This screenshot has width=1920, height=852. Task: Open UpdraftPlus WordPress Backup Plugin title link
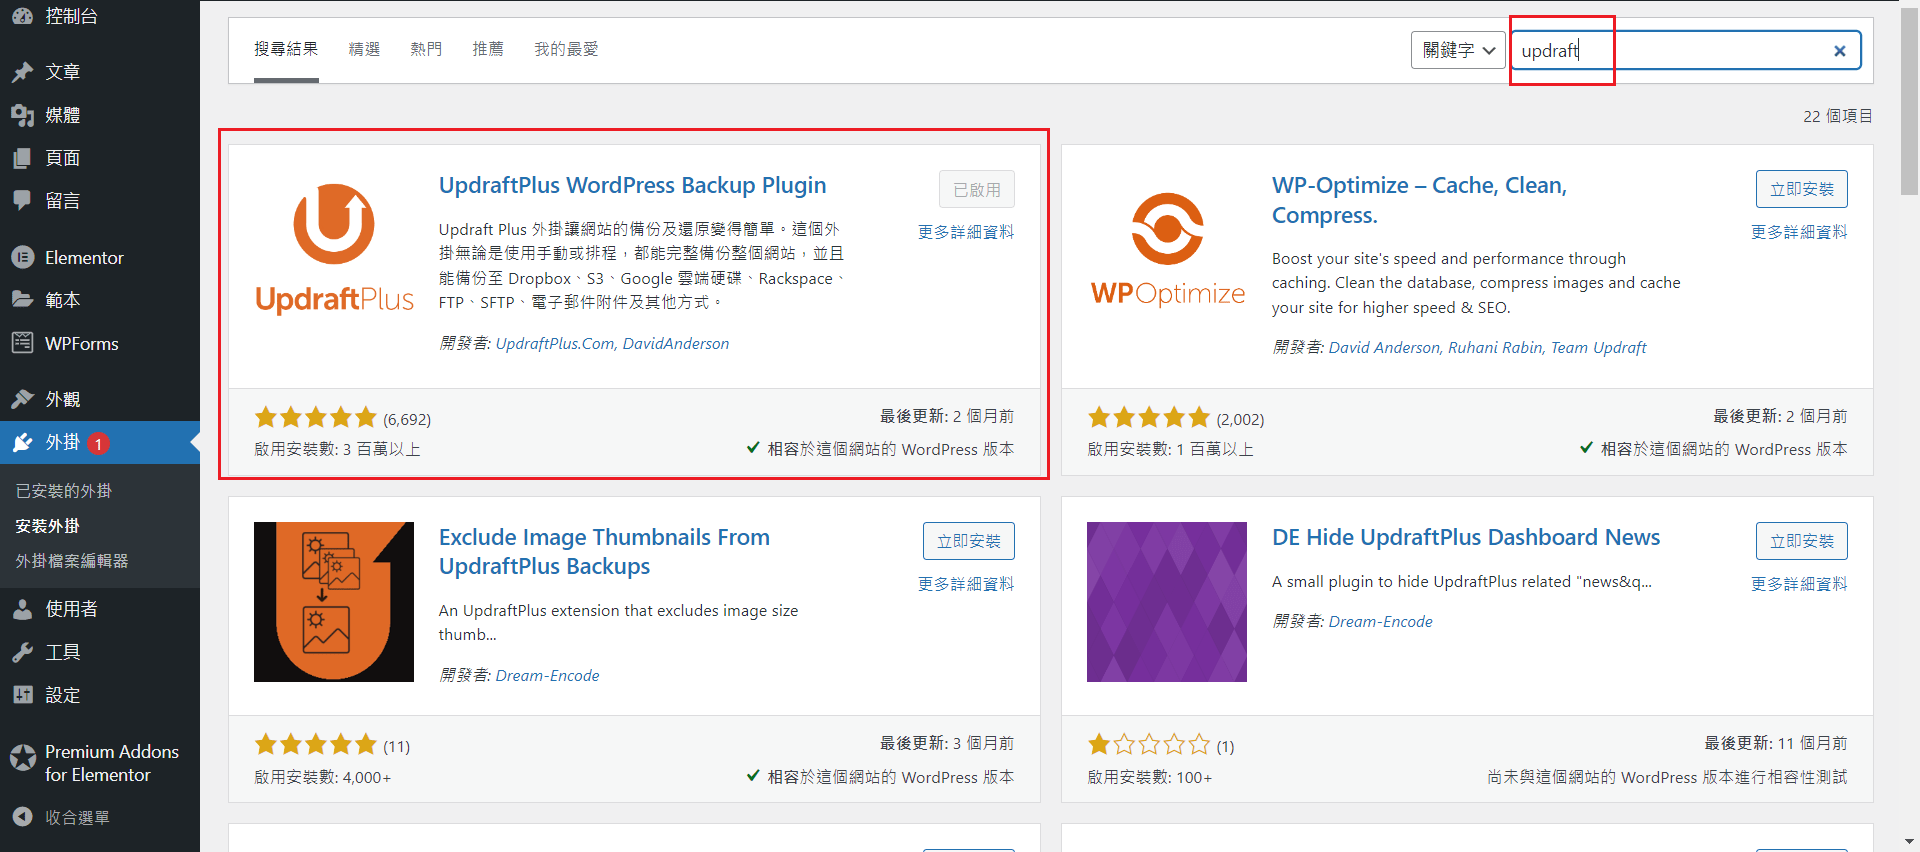tap(632, 186)
